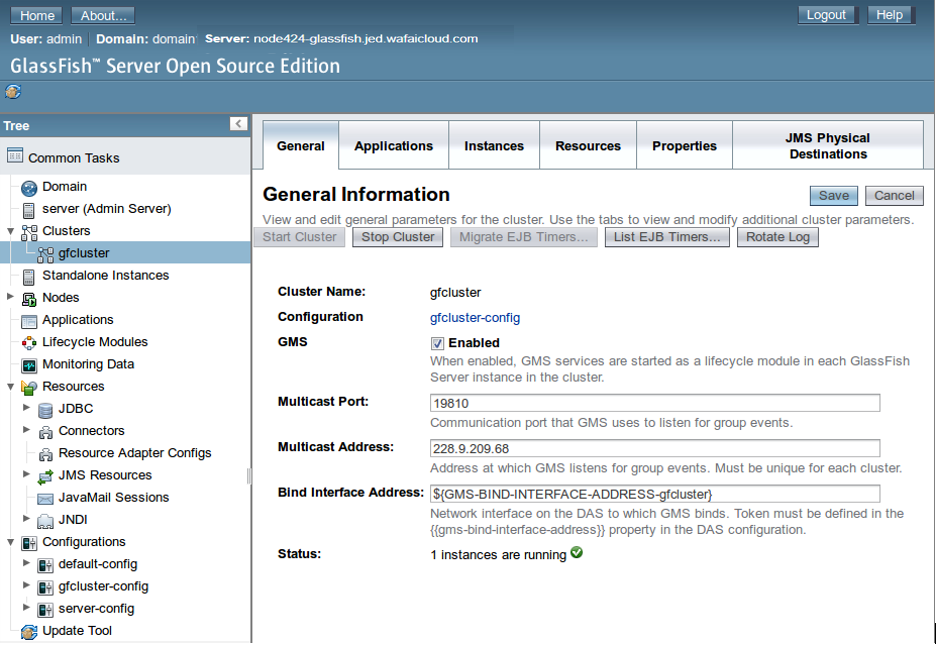
Task: Click the Logout button
Action: coord(826,15)
